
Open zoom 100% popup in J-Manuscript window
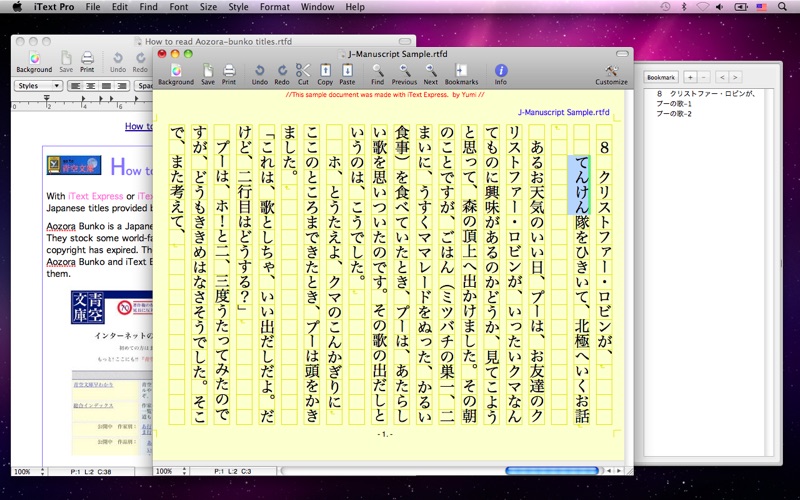[x=171, y=471]
